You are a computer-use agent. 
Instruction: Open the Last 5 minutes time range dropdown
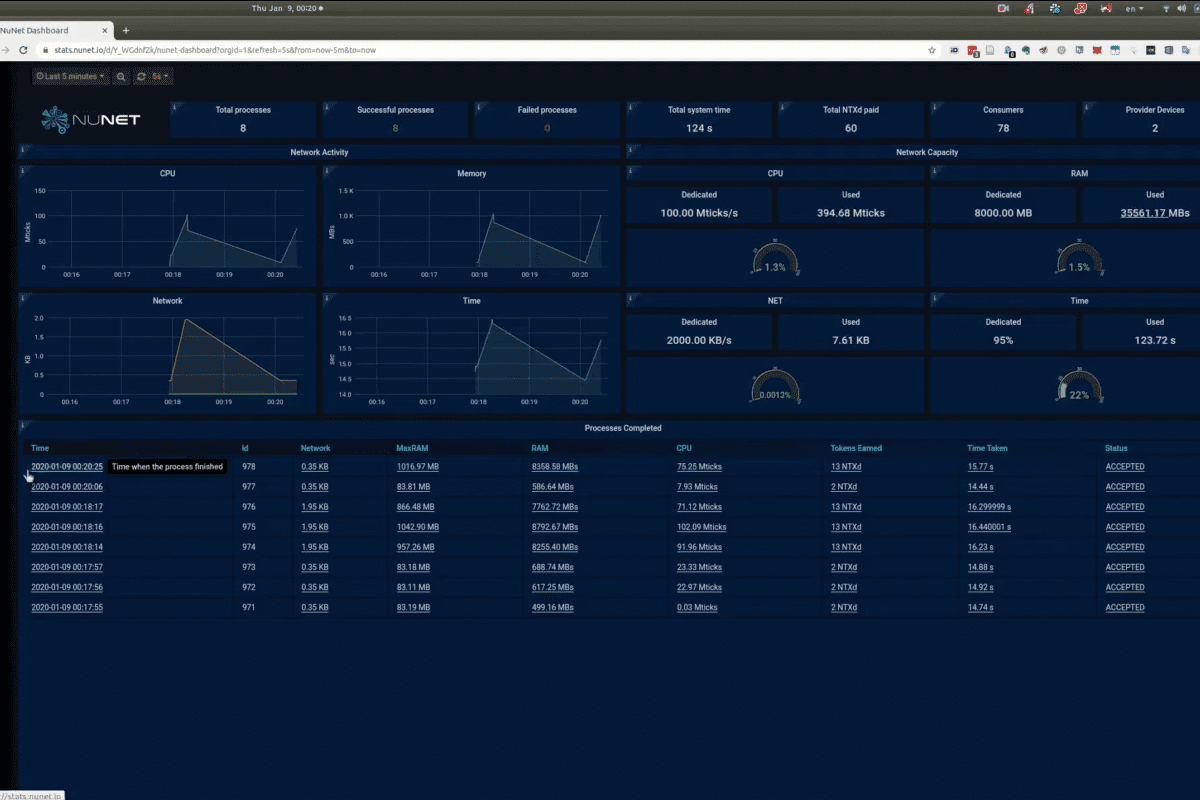68,76
